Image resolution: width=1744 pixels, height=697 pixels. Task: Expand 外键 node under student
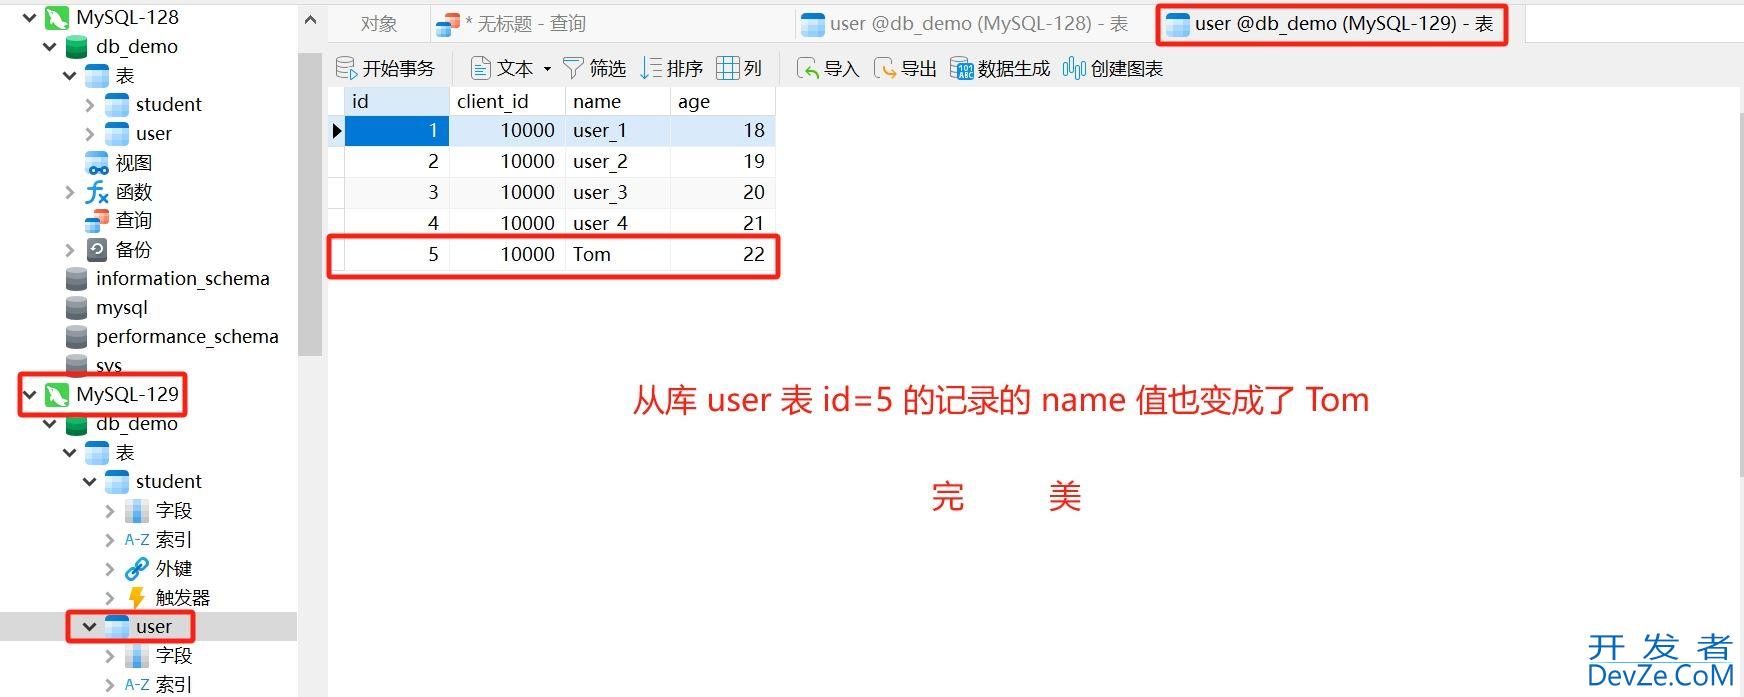tap(109, 568)
